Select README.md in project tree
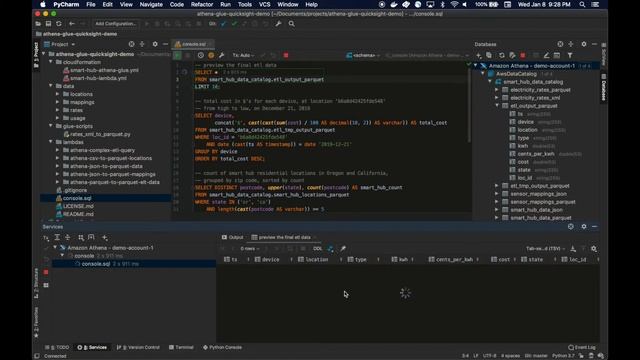Screen dimensions: 640x360 point(78,214)
